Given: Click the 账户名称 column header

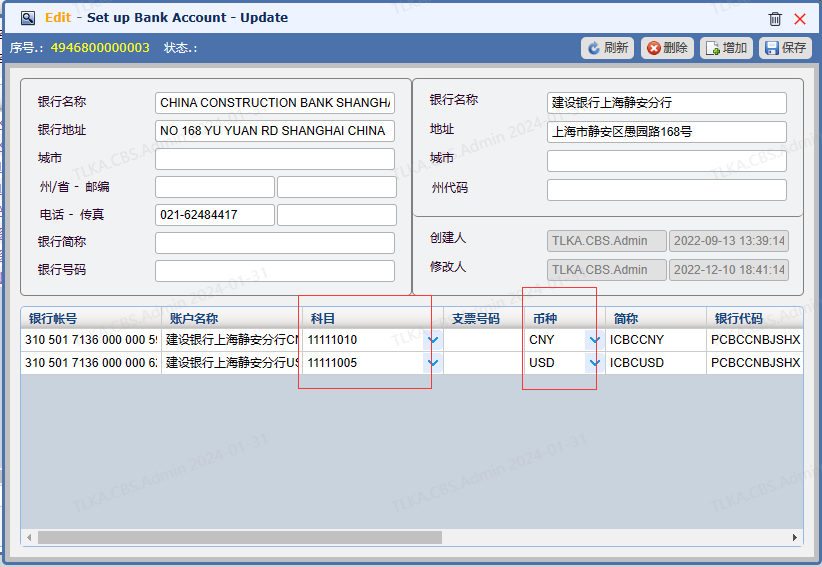Looking at the screenshot, I should (232, 318).
